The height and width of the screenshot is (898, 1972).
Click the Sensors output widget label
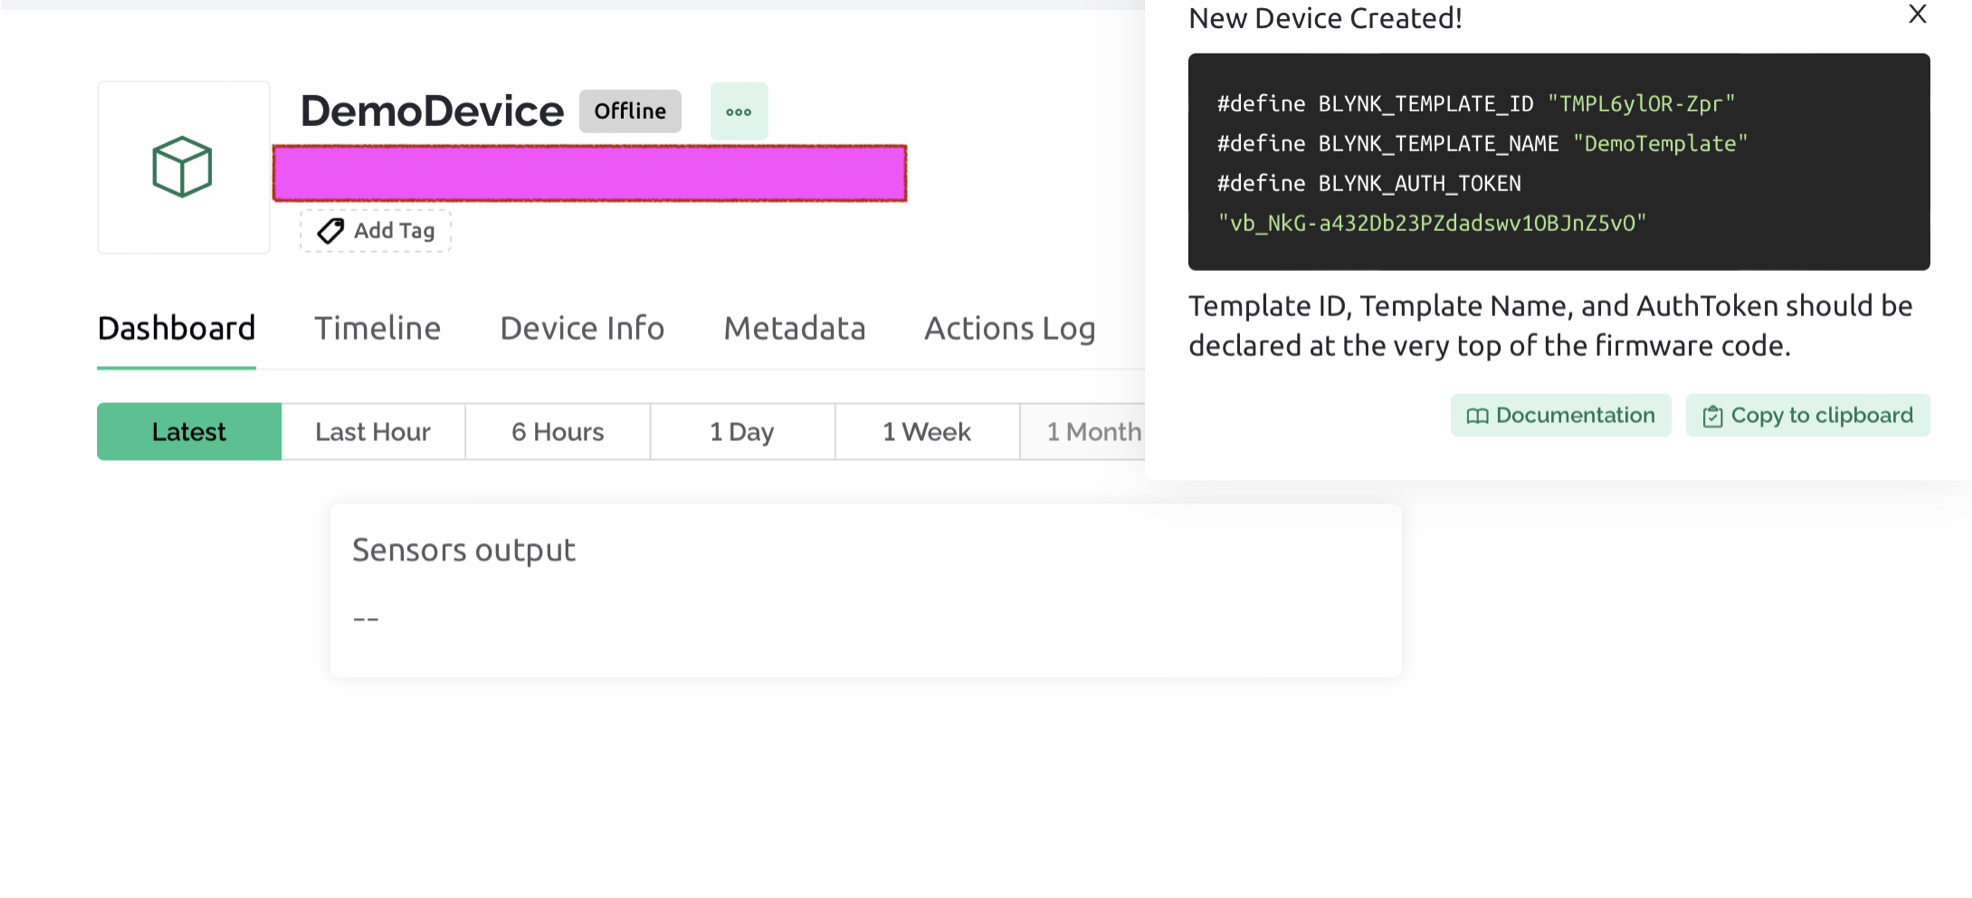pos(464,550)
